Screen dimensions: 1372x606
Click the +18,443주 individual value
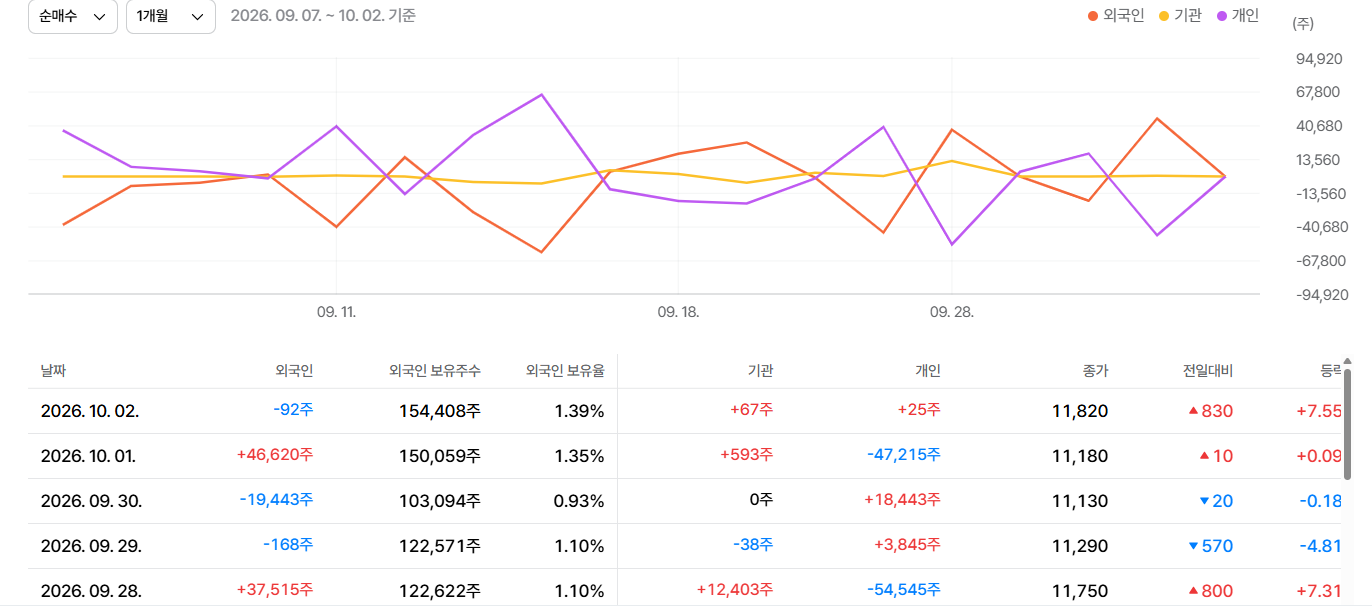point(905,500)
